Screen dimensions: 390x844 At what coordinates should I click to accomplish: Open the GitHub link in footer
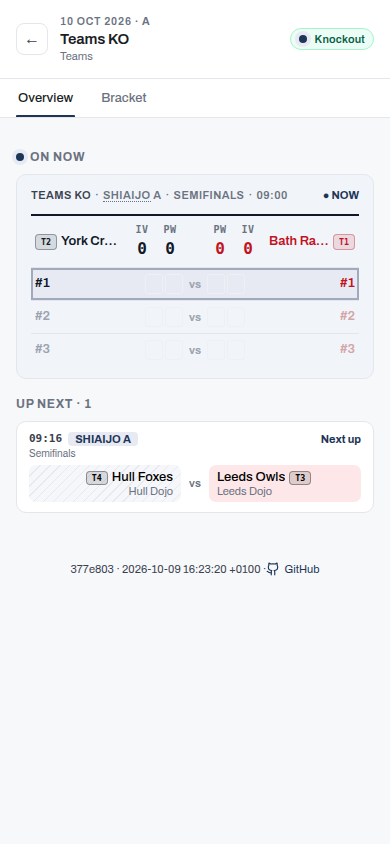(293, 569)
